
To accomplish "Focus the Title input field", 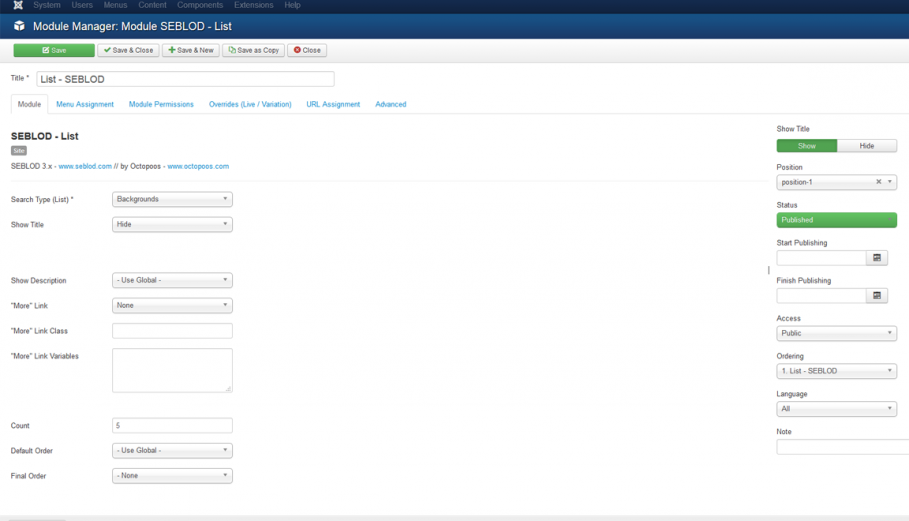I will pos(186,79).
